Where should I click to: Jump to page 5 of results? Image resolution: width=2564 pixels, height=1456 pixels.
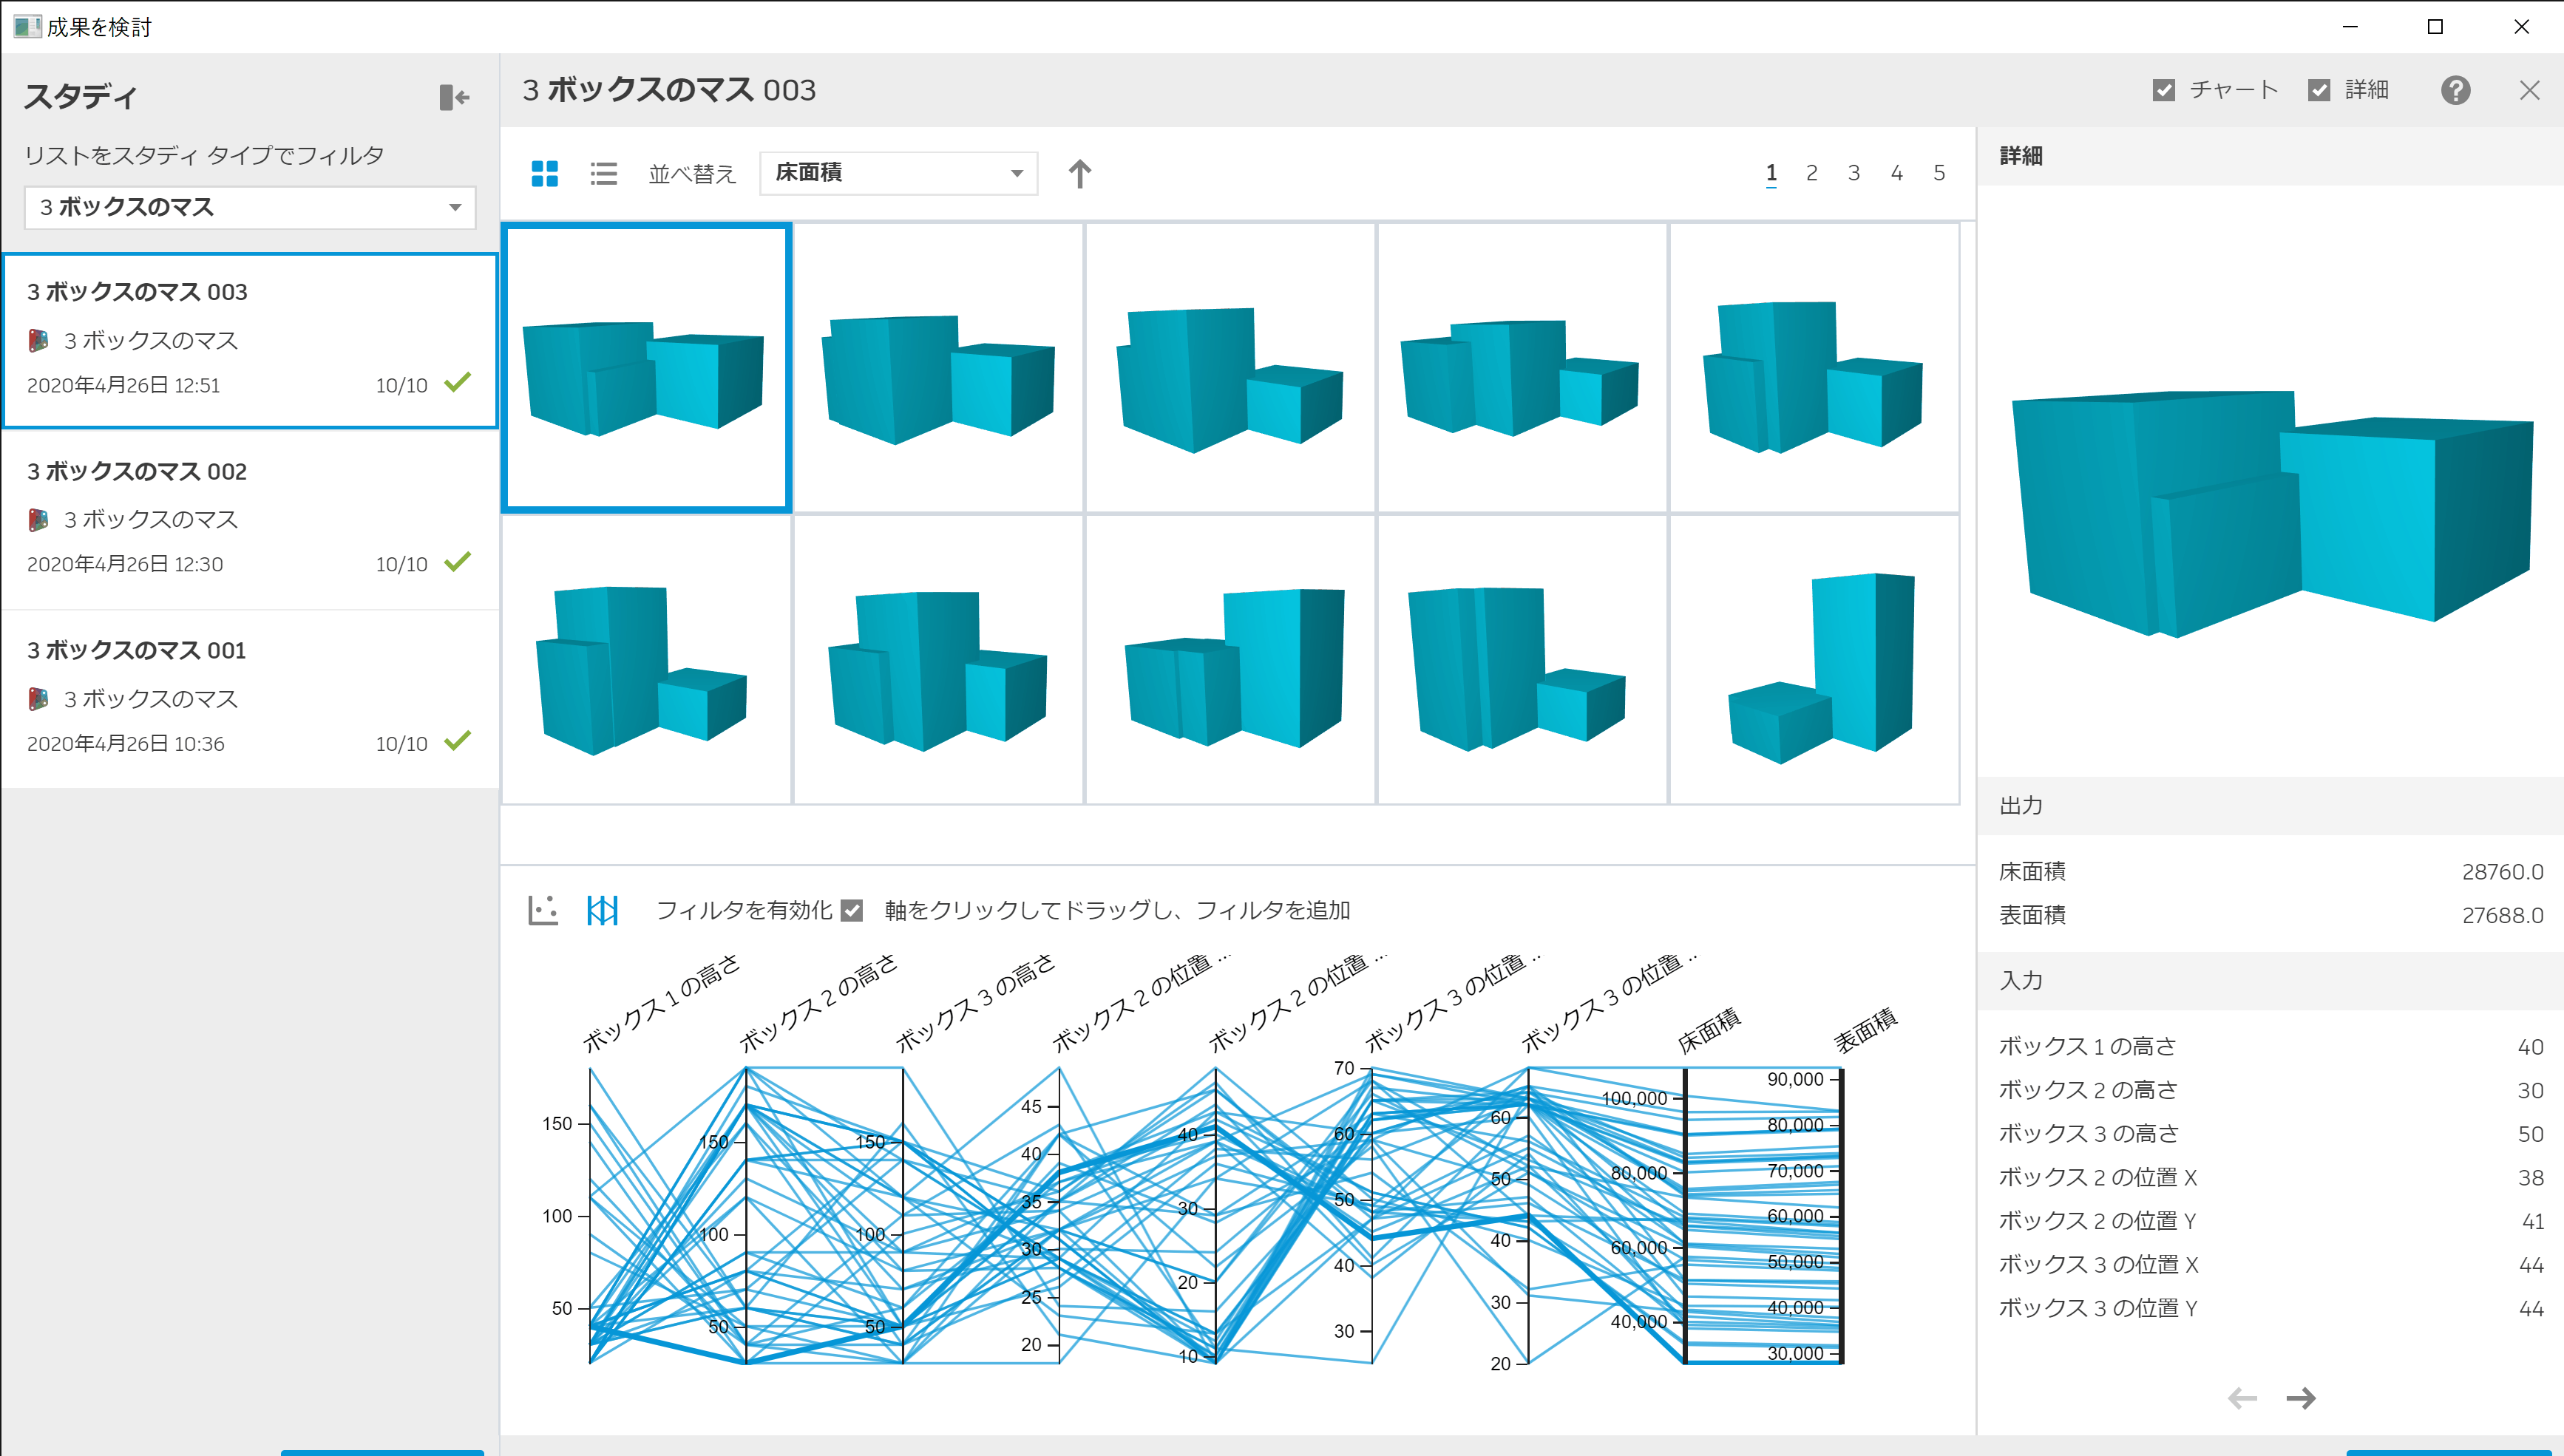pyautogui.click(x=1939, y=172)
